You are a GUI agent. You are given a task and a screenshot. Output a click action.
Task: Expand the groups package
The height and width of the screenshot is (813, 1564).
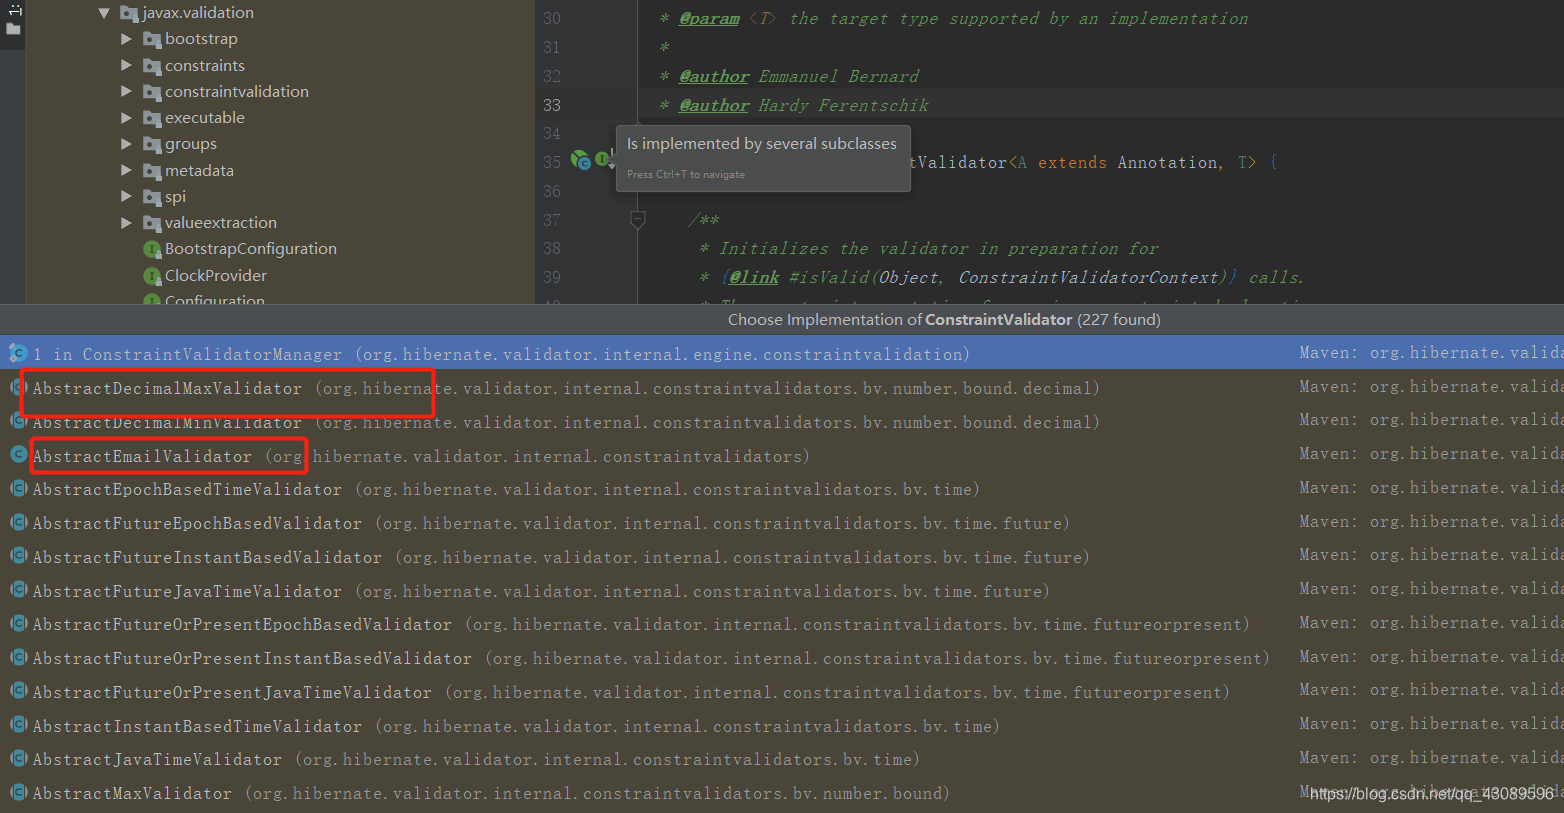click(126, 144)
